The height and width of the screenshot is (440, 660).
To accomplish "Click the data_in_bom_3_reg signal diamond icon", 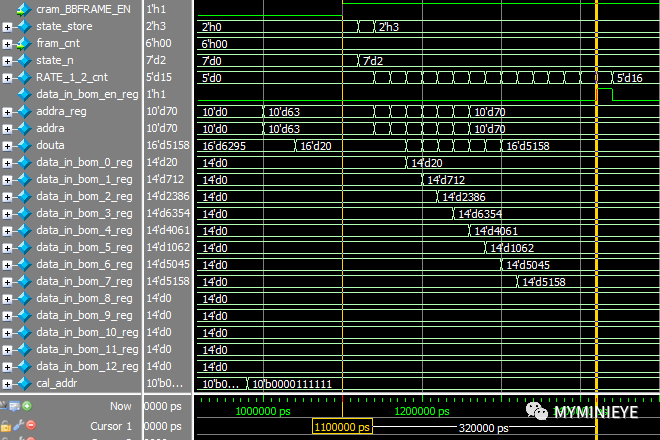I will (x=24, y=213).
